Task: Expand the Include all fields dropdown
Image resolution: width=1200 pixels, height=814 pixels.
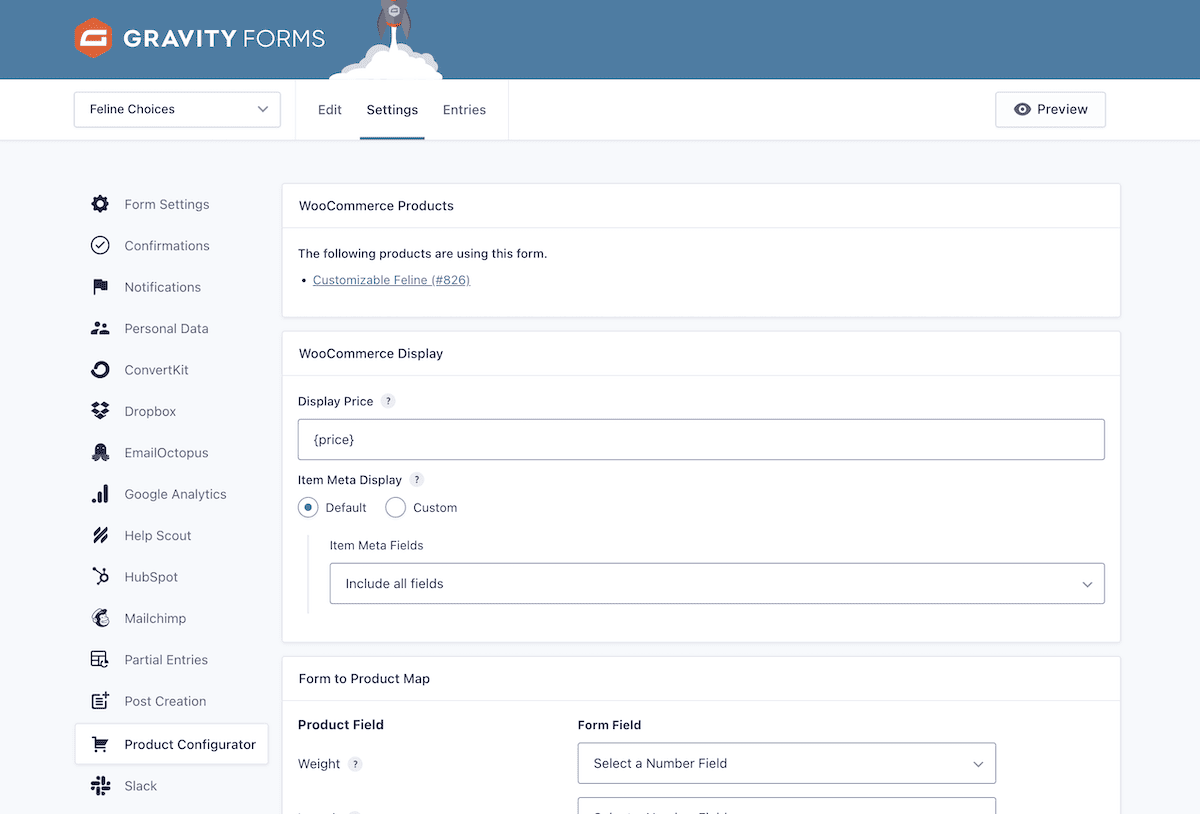Action: (717, 583)
